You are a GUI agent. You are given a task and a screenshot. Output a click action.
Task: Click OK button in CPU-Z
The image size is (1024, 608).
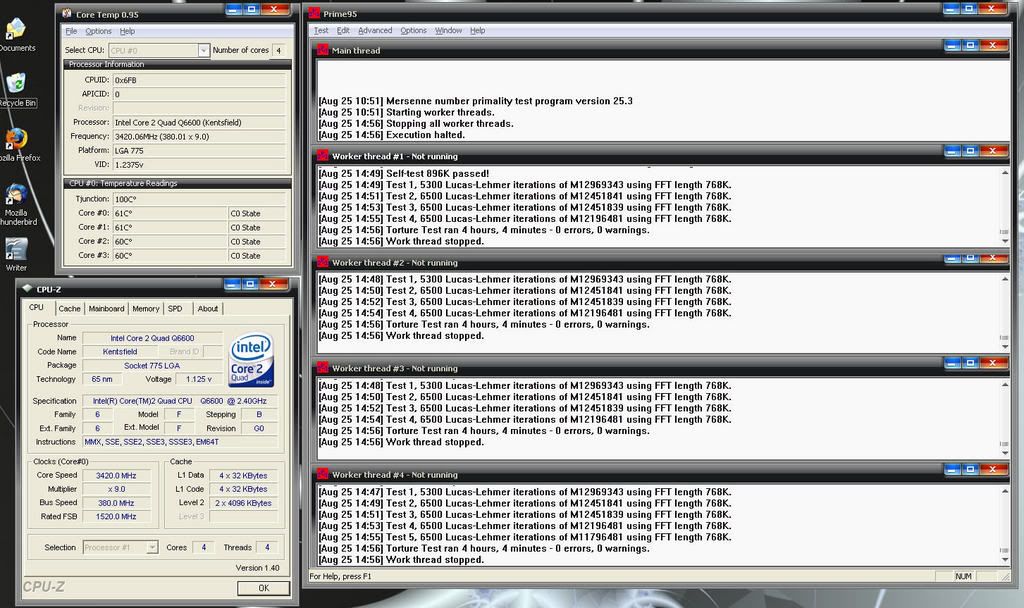coord(264,588)
